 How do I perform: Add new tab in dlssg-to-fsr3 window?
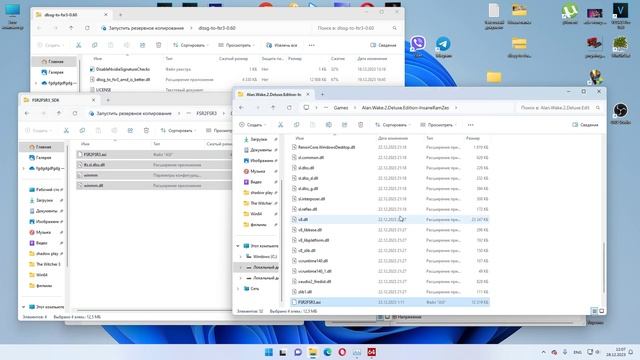pyautogui.click(x=120, y=15)
